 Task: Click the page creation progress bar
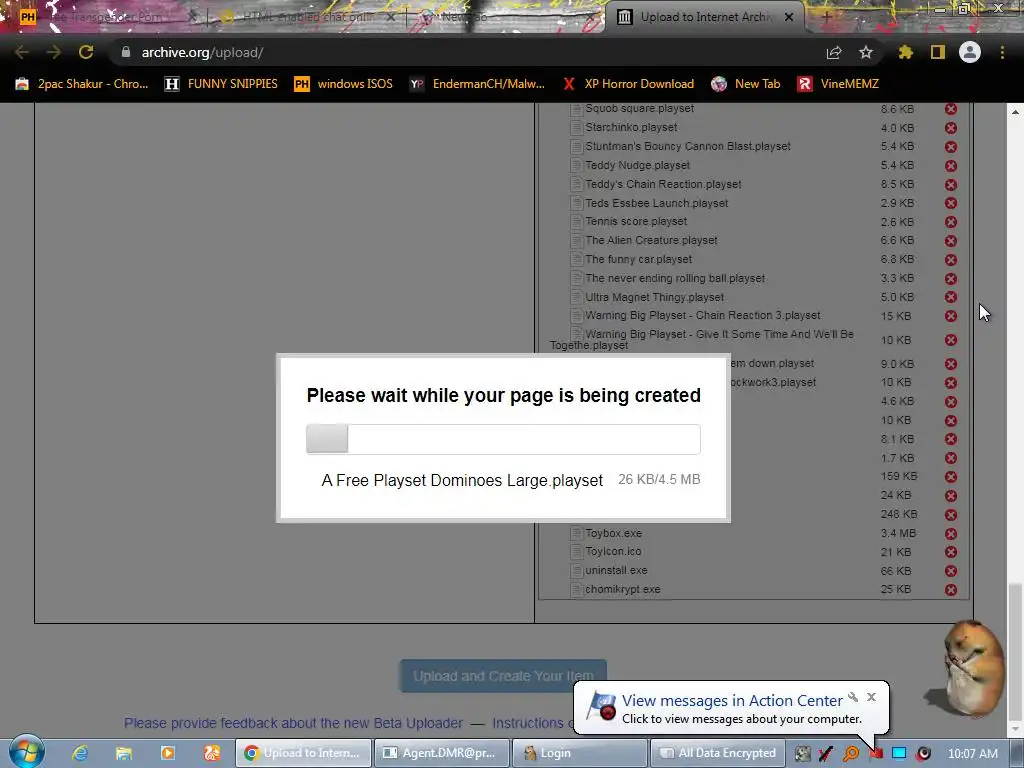(x=504, y=439)
